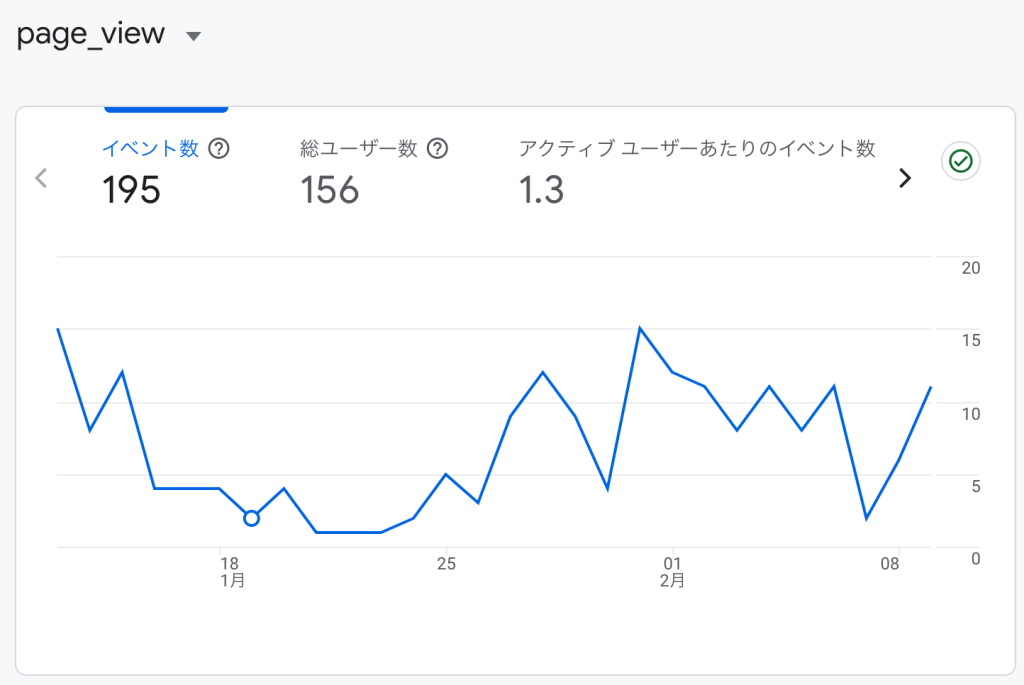Click the circled data point on chart
The height and width of the screenshot is (685, 1024).
pos(252,518)
